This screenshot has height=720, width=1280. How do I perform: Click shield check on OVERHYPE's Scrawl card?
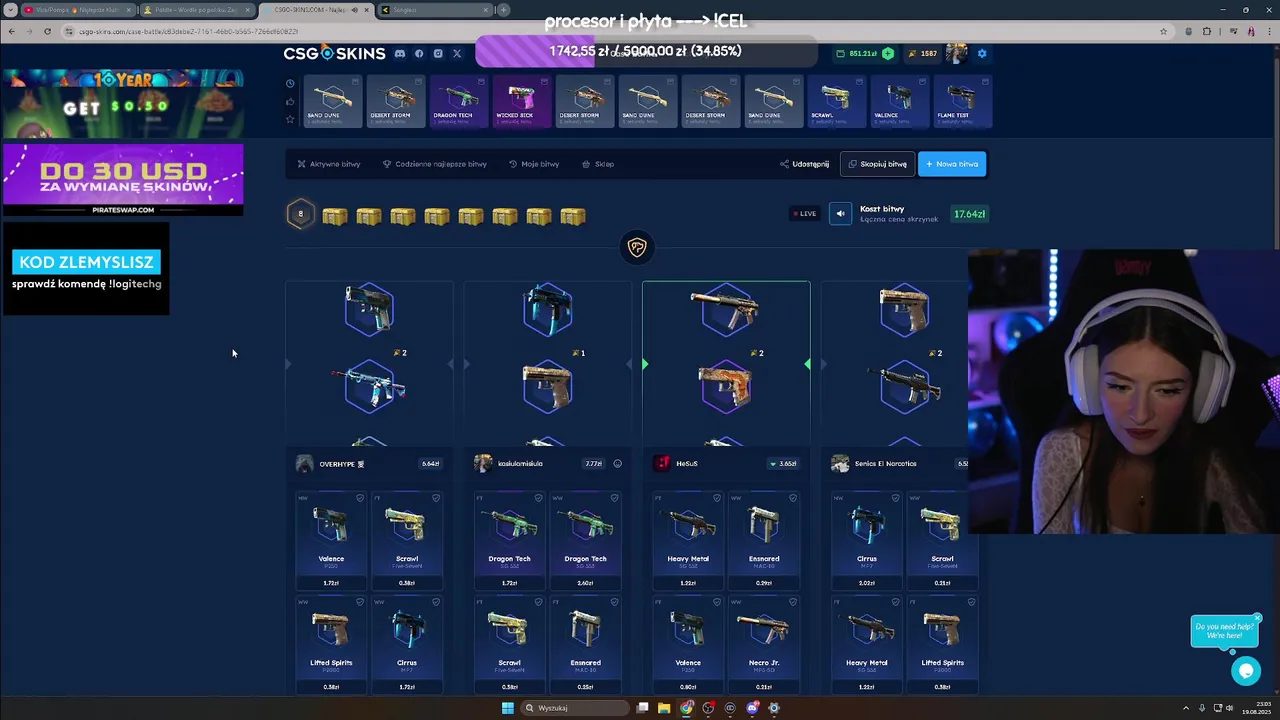click(436, 498)
